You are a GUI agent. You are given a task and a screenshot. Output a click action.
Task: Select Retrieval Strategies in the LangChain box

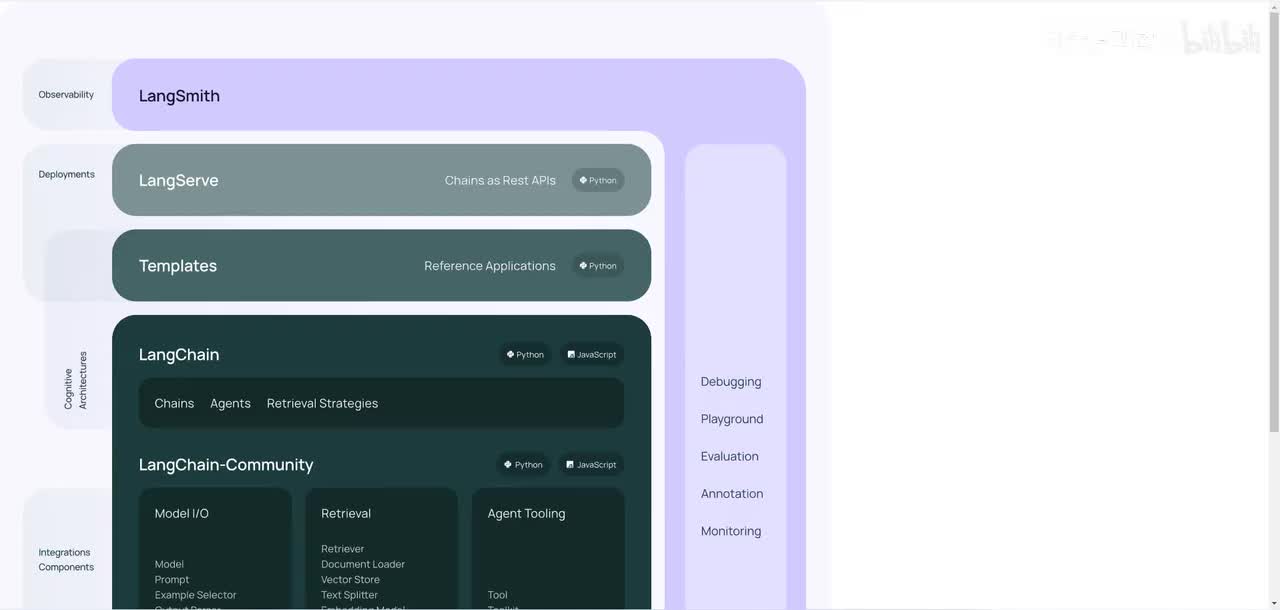tap(322, 404)
